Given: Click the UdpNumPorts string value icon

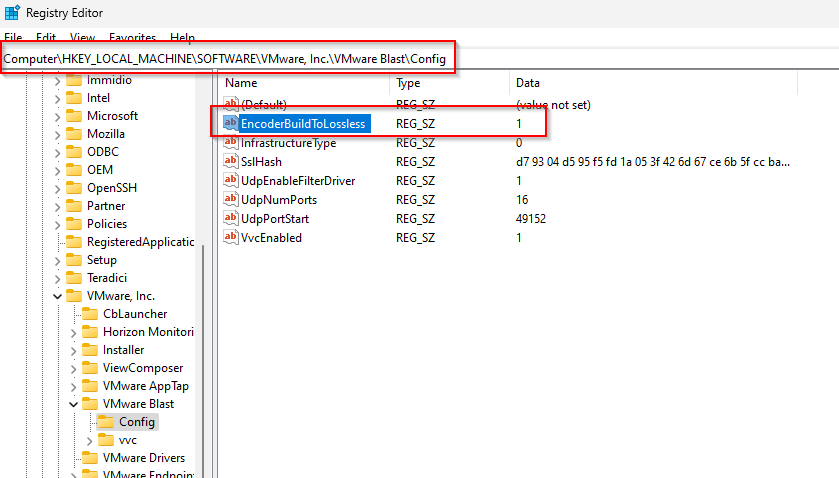Looking at the screenshot, I should [230, 200].
